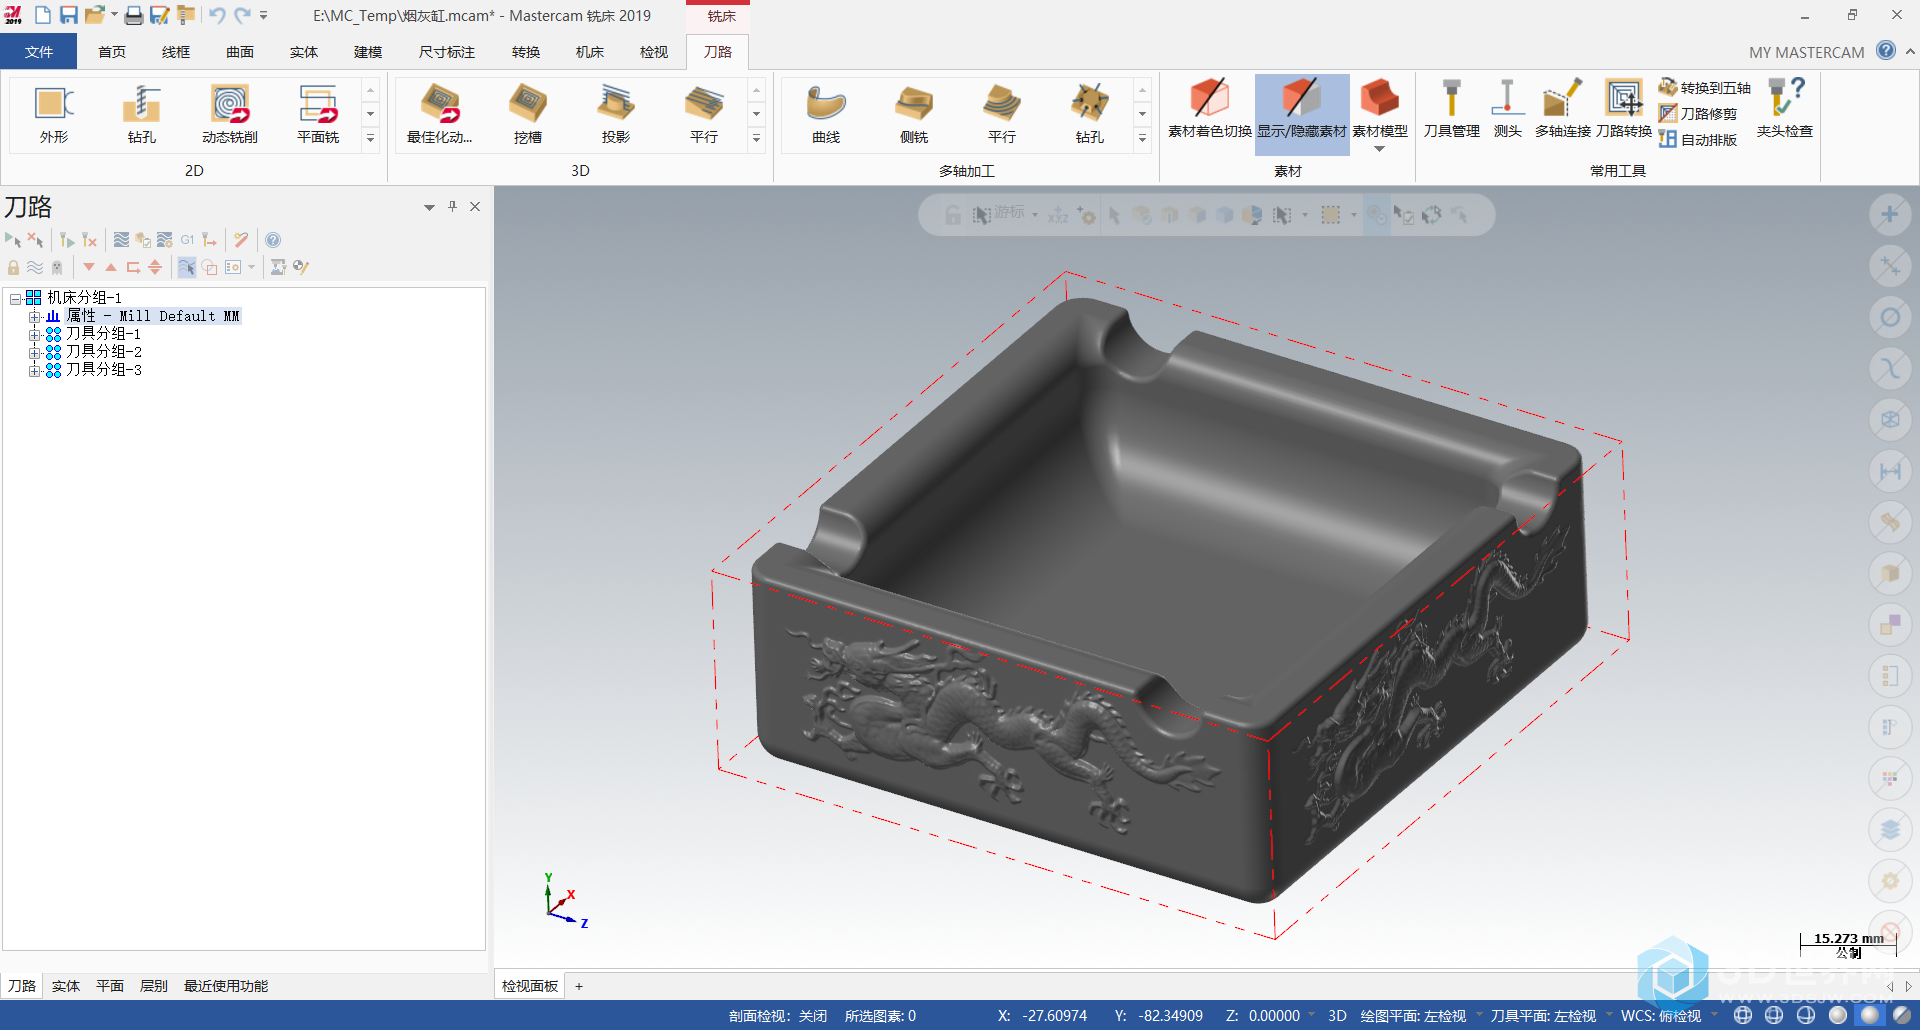1920x1030 pixels.
Task: Toggle the lock selected operations icon
Action: (13, 267)
